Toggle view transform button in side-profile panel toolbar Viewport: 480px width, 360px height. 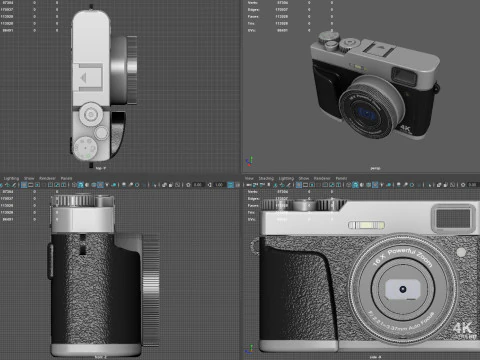click(x=230, y=185)
